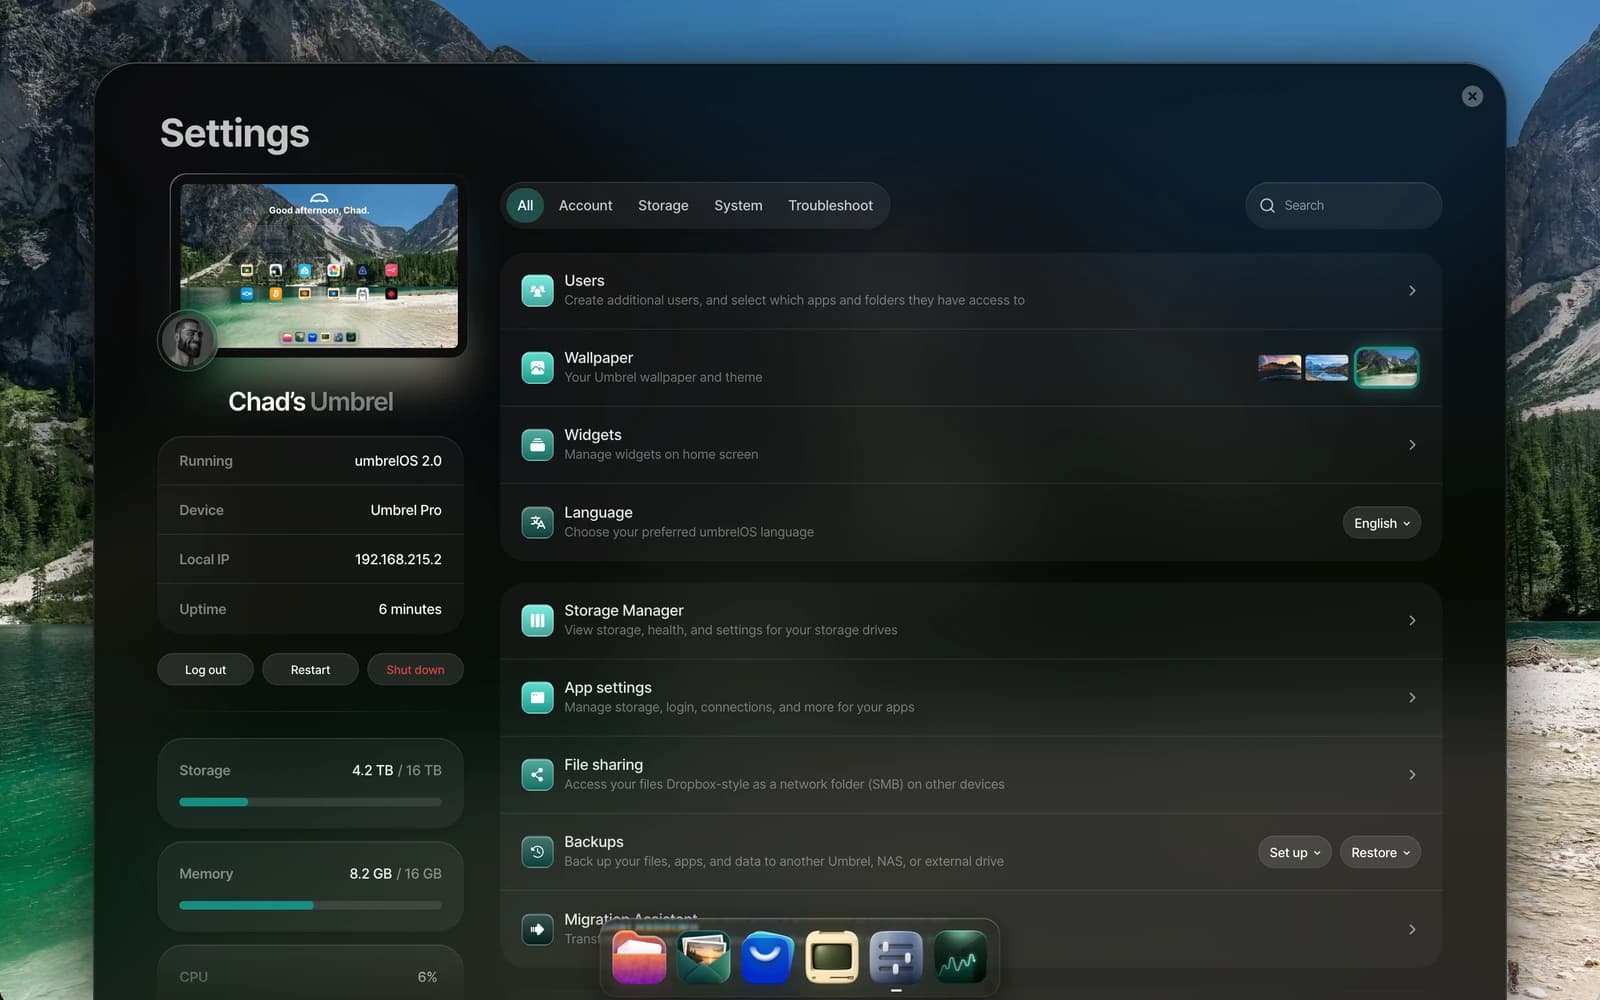1600x1000 pixels.
Task: Click the Wallpaper setting icon
Action: click(537, 367)
